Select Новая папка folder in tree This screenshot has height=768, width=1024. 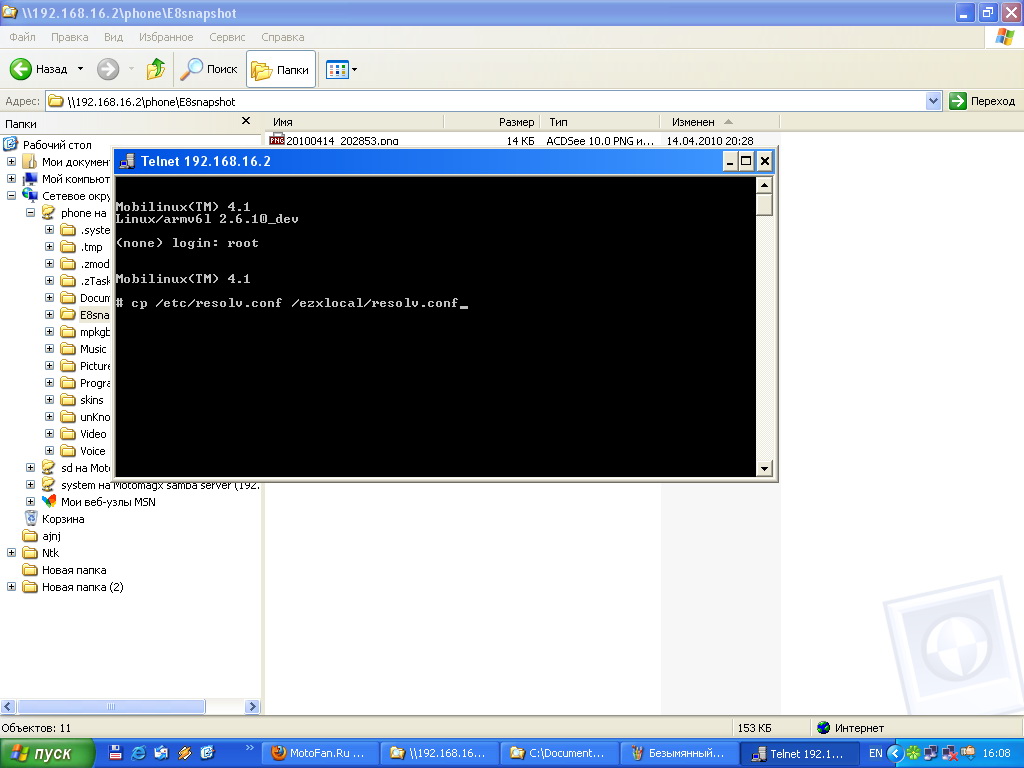74,569
